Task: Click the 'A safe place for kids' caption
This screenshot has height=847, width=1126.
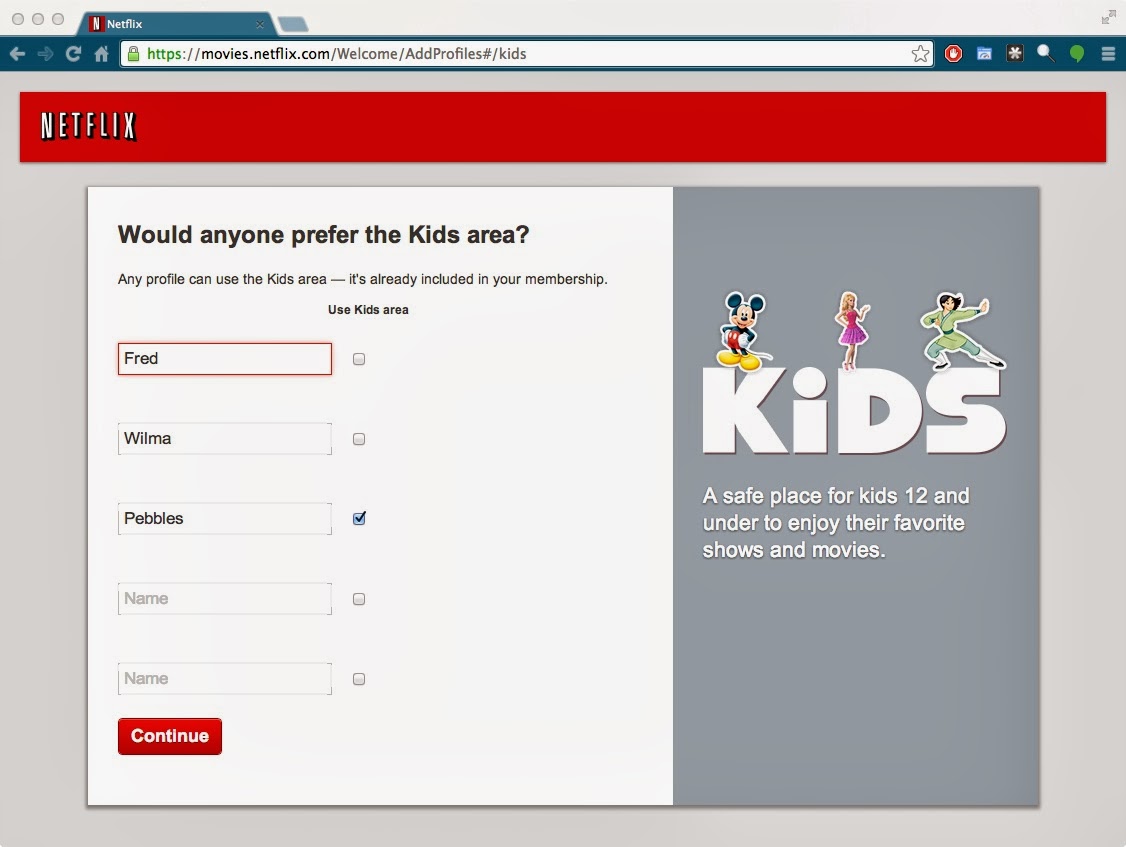Action: pyautogui.click(x=836, y=522)
